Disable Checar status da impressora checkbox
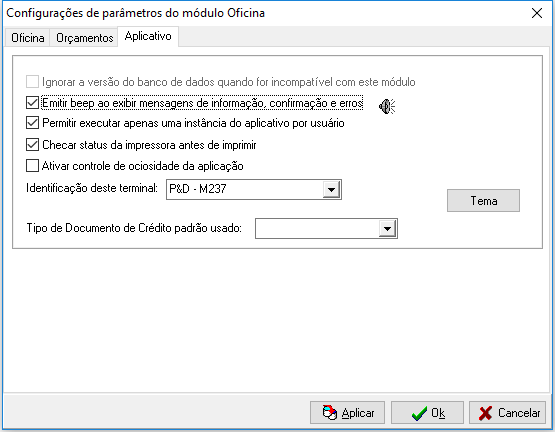Image resolution: width=555 pixels, height=432 pixels. [x=32, y=145]
